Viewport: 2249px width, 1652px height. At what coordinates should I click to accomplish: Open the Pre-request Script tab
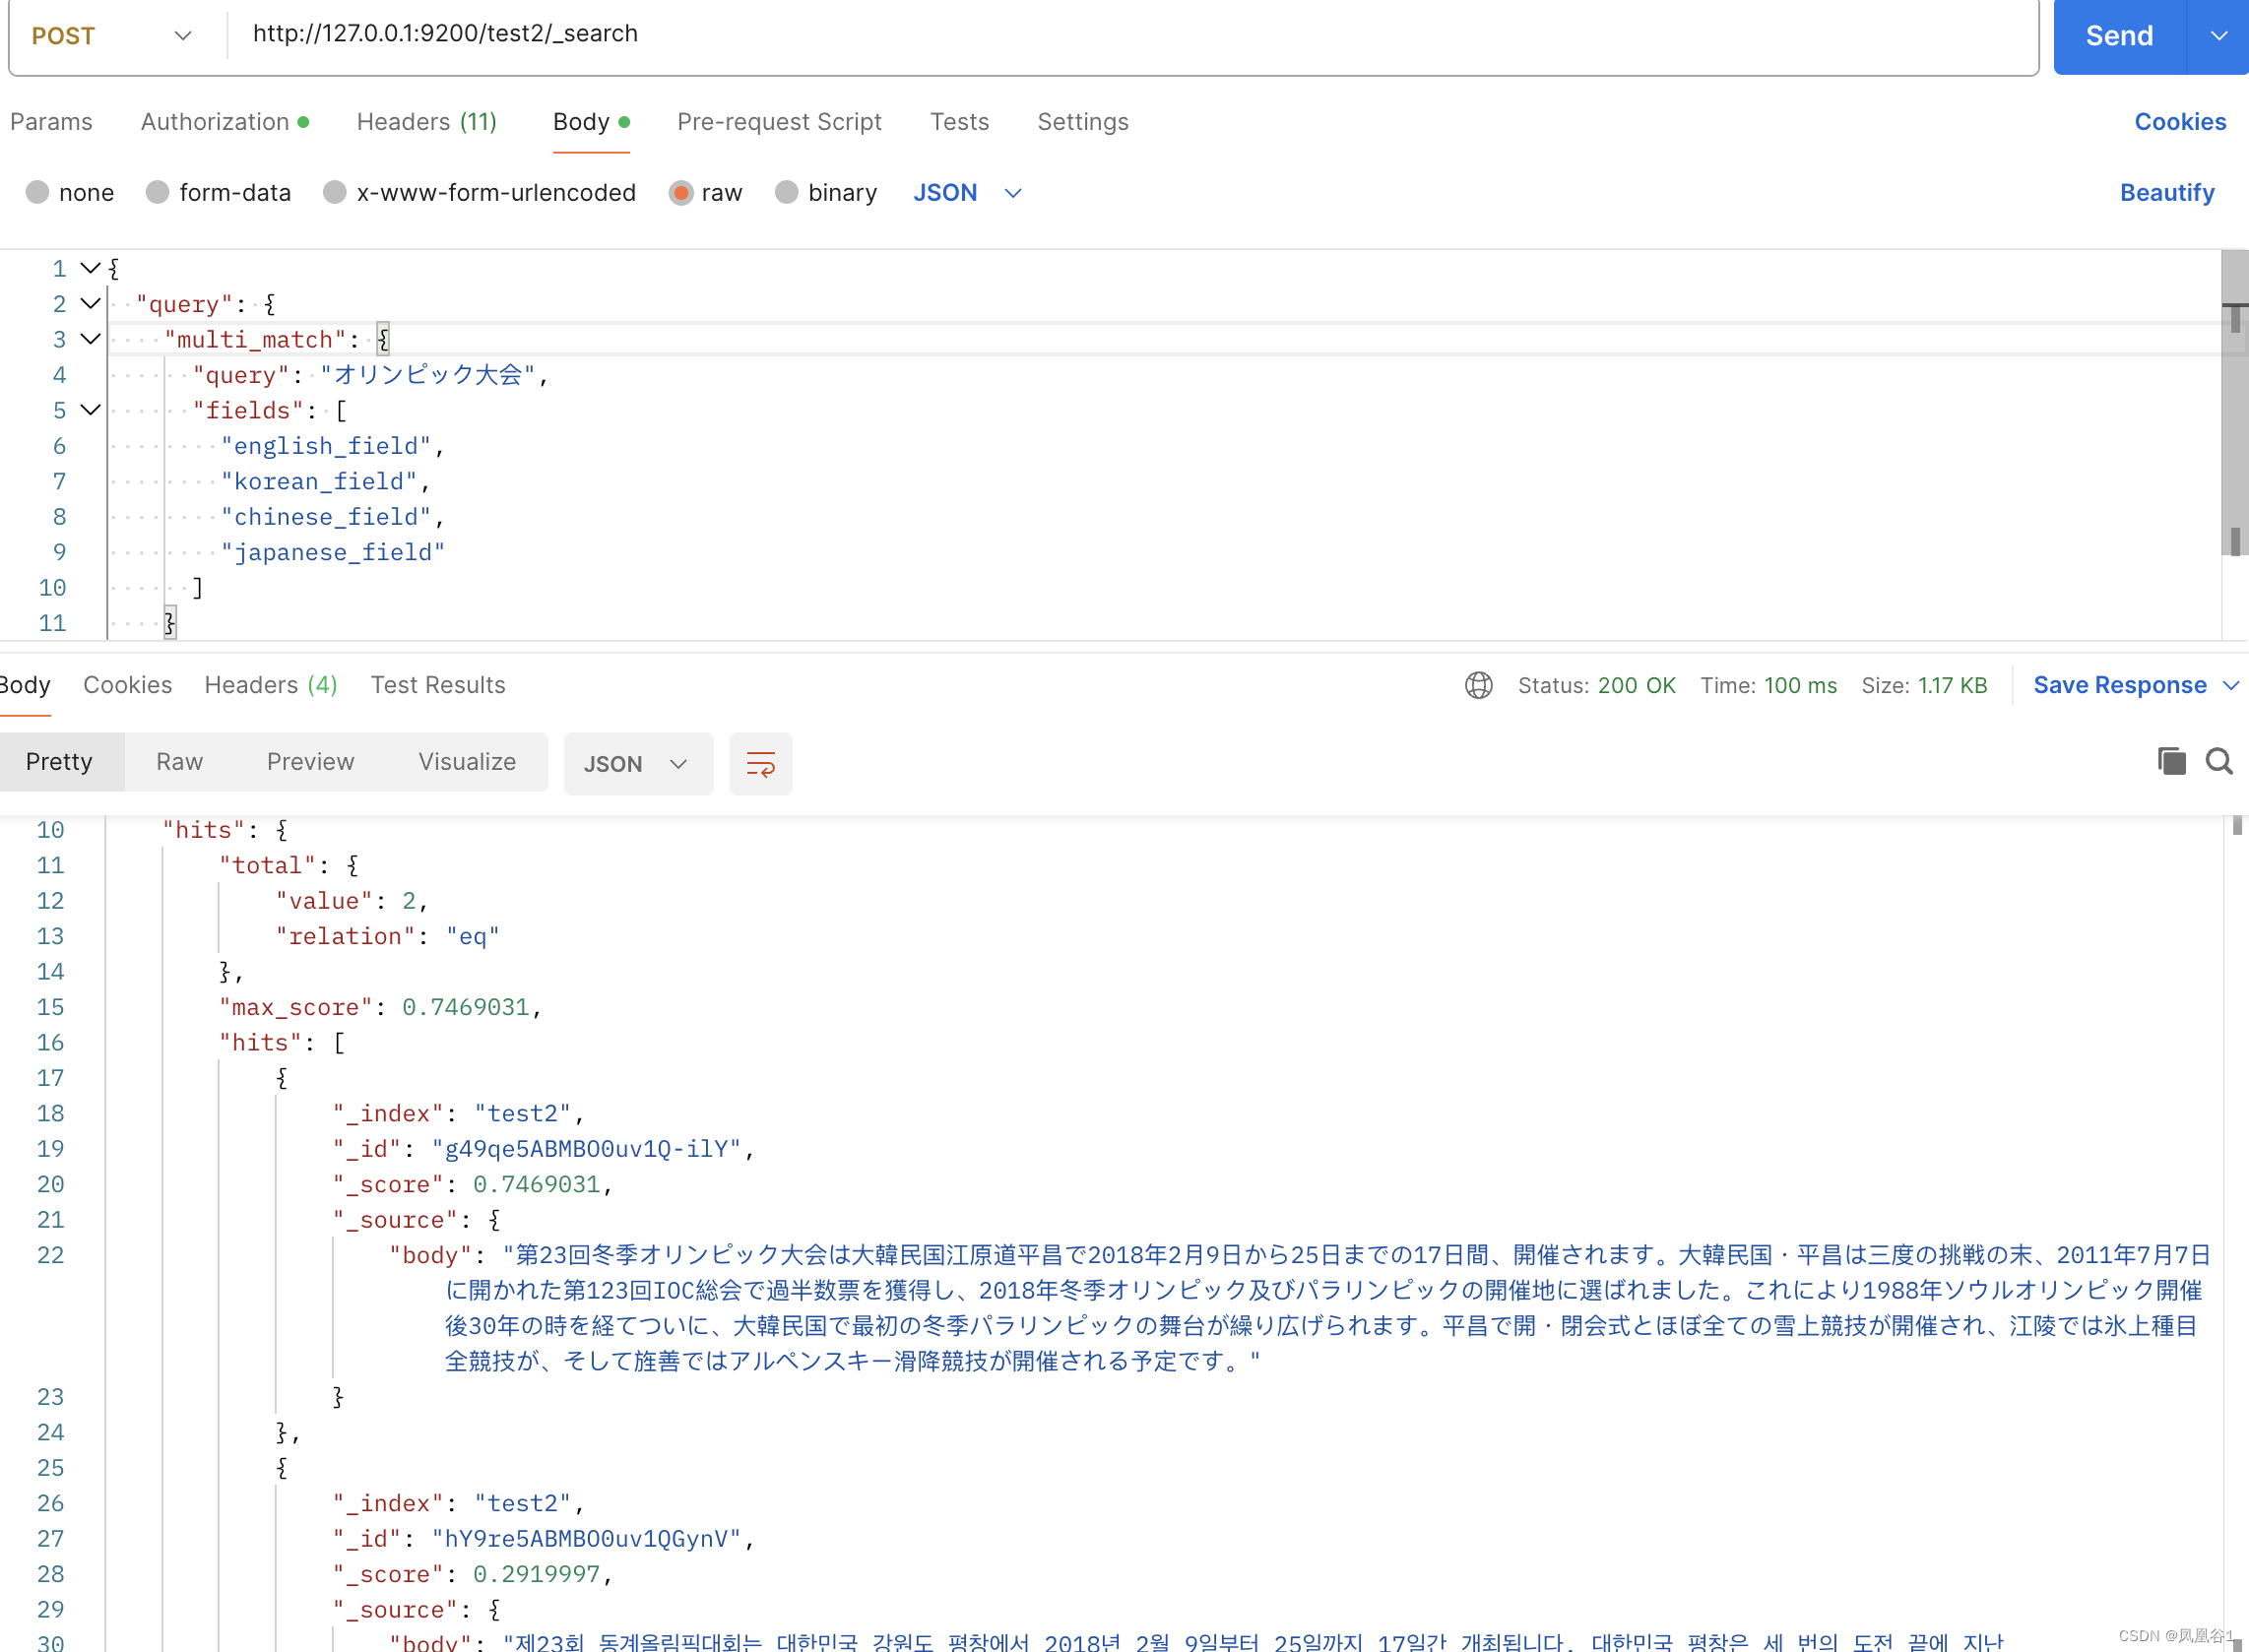pos(779,122)
